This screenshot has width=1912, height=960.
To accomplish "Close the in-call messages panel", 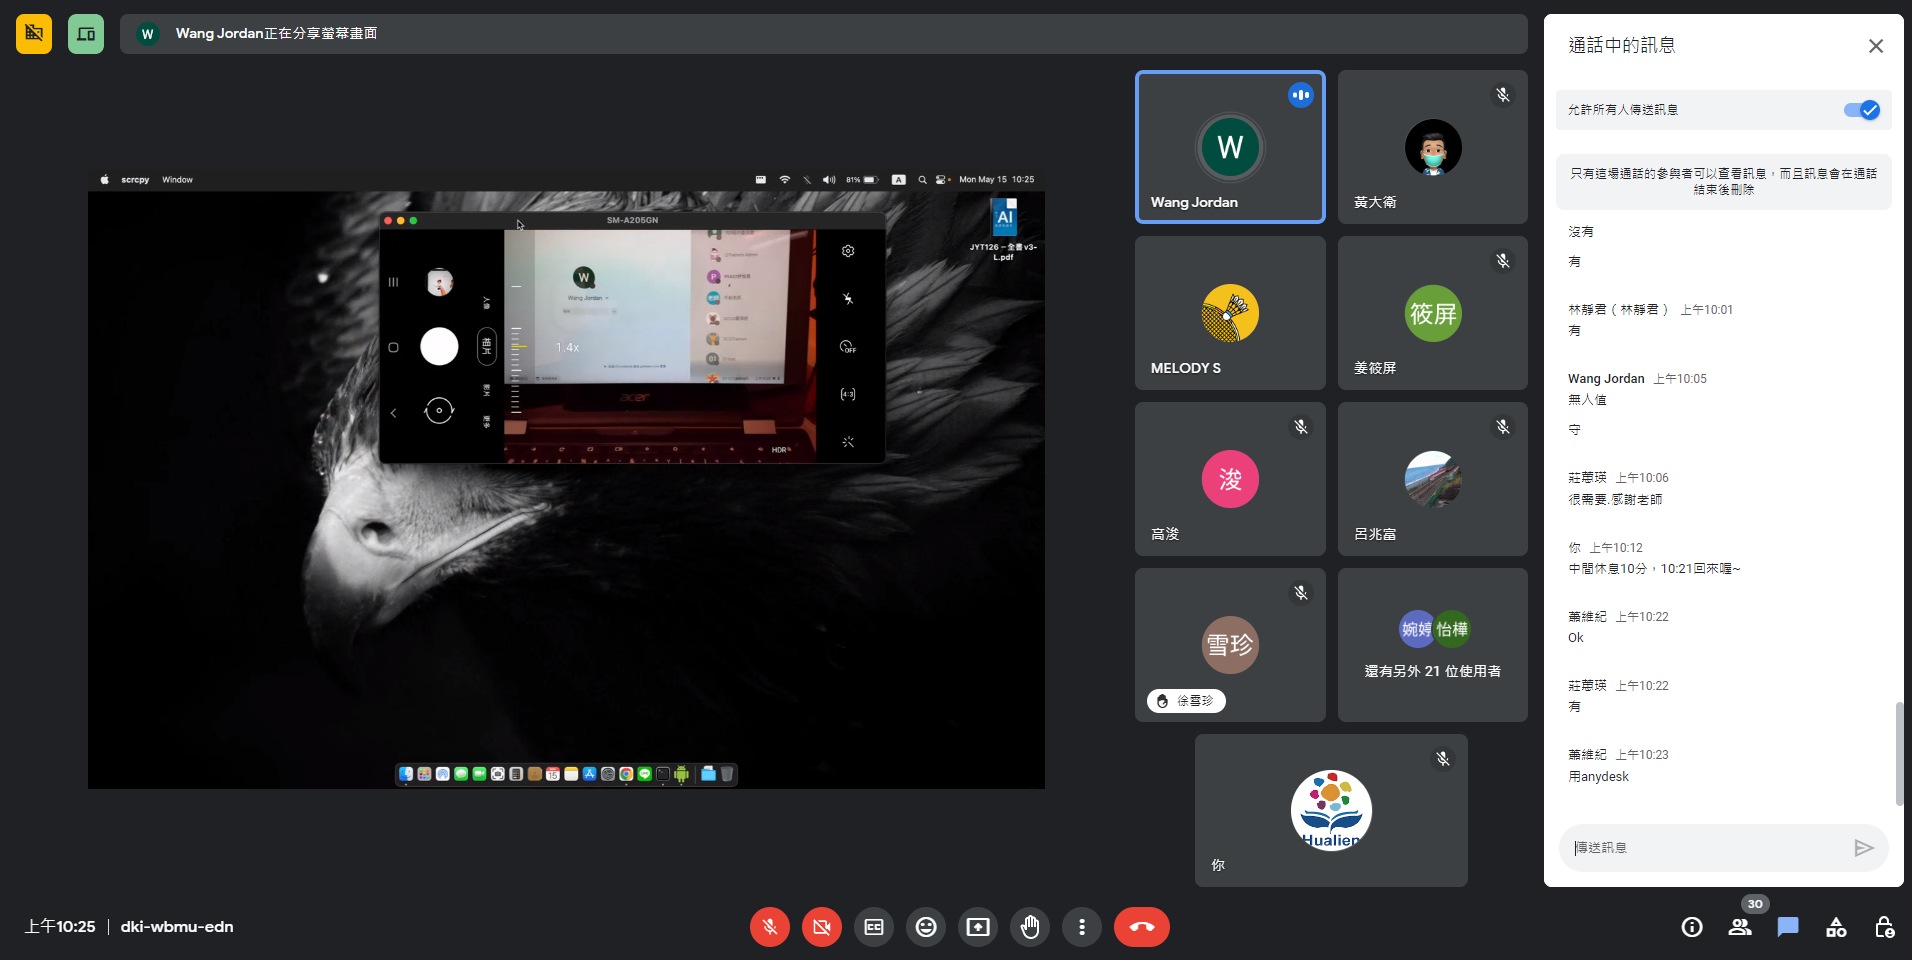I will [1876, 46].
